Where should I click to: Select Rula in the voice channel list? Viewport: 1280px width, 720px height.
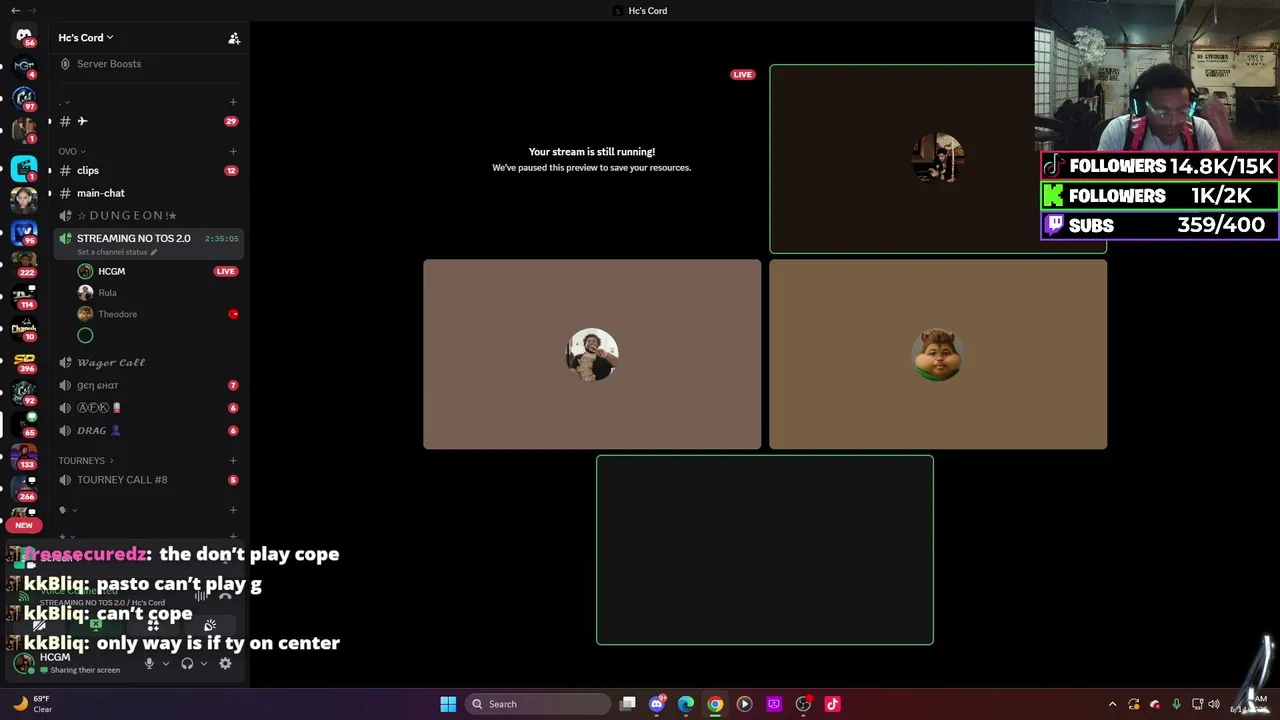pyautogui.click(x=160, y=292)
